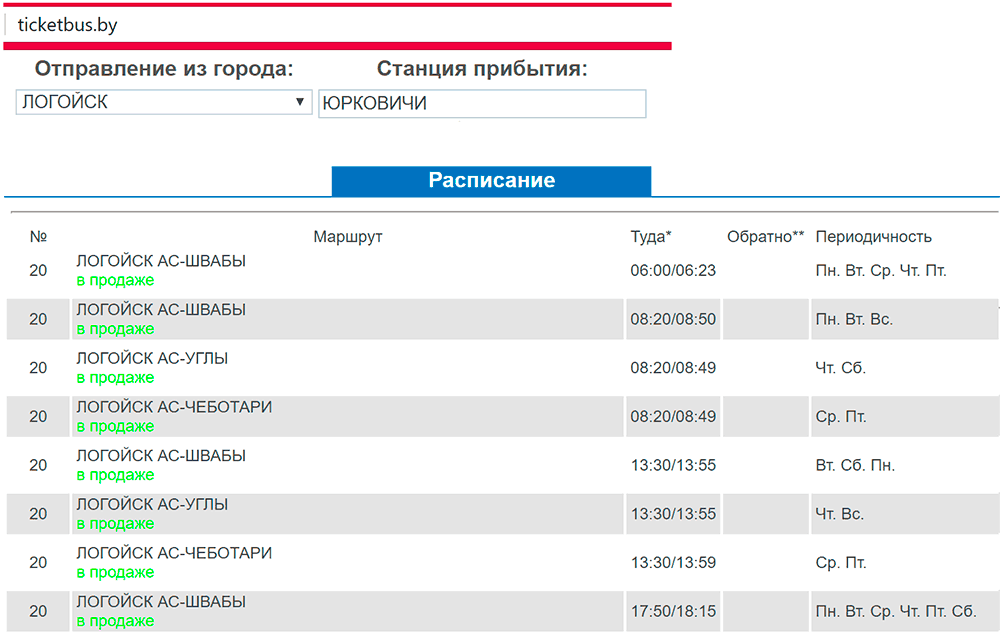Select the ЛОГОЙСК АС-ШВАБЫ route departing 08:20
This screenshot has width=1000, height=639.
click(161, 310)
